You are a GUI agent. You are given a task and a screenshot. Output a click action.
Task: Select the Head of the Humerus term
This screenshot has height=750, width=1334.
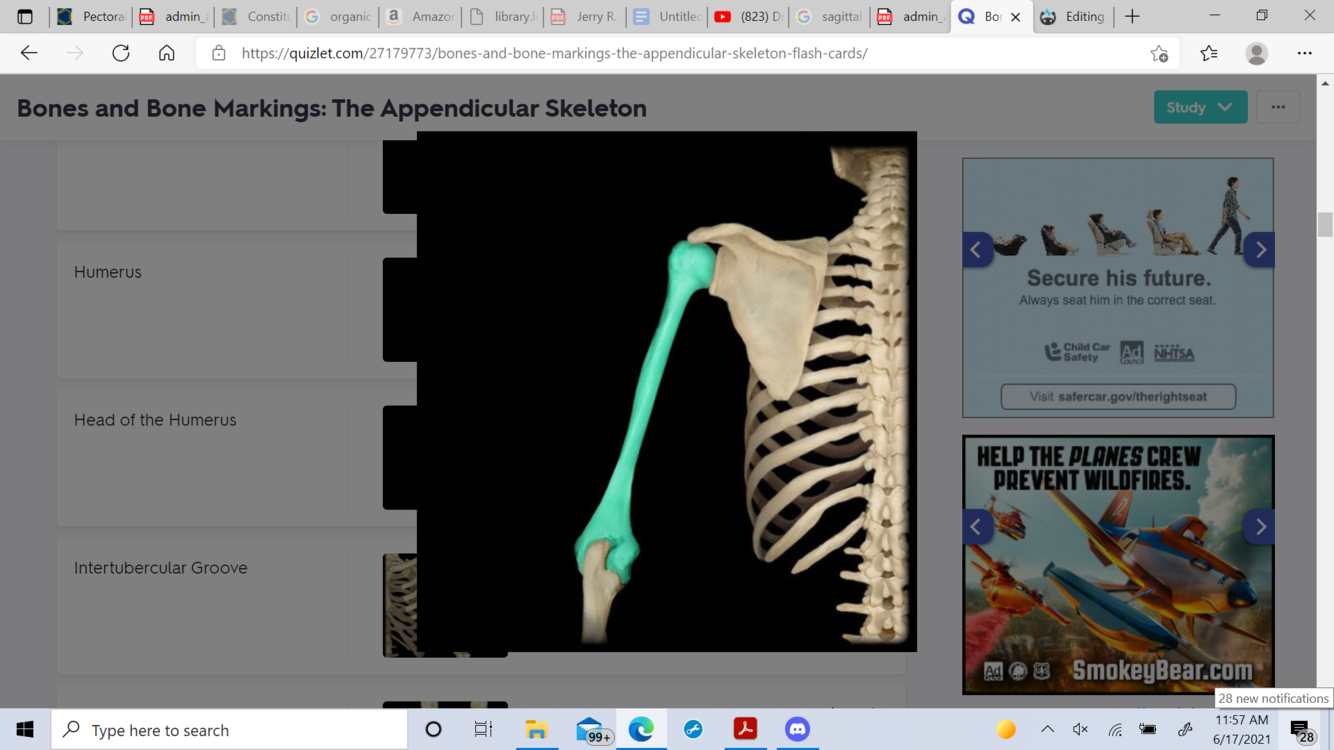(x=155, y=420)
